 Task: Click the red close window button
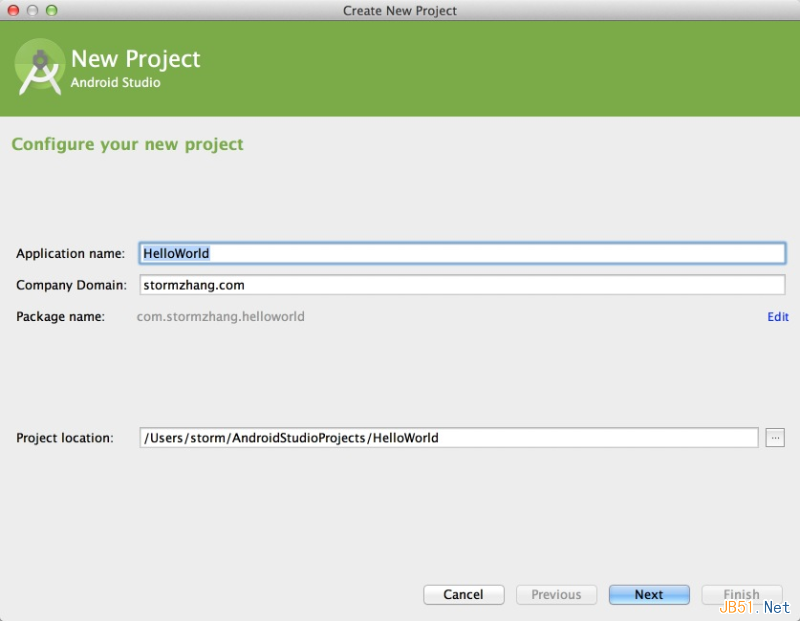click(13, 10)
